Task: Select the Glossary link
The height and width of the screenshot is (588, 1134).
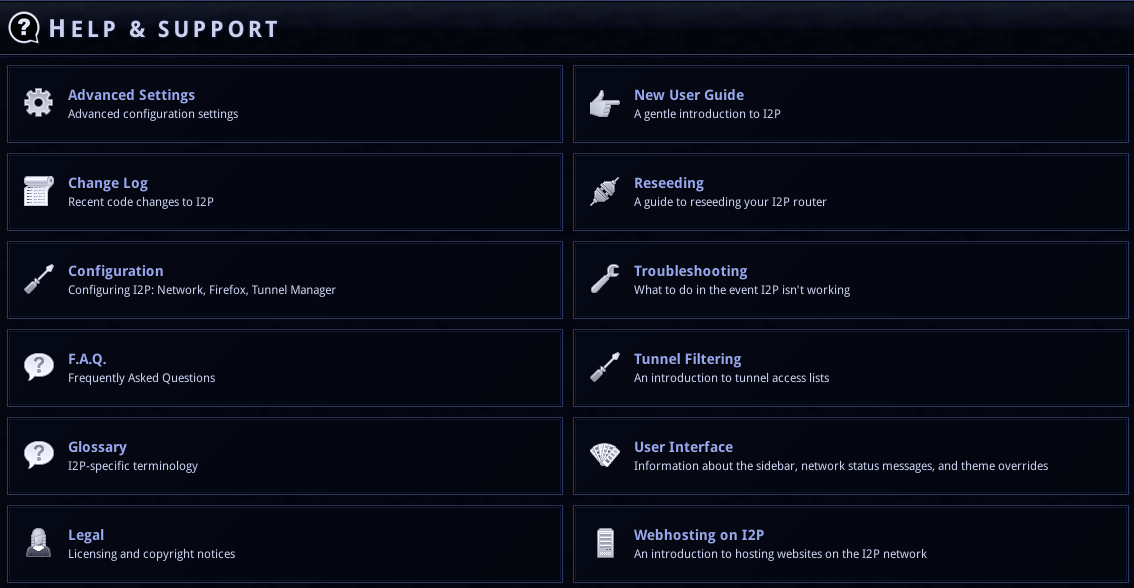Action: (97, 447)
